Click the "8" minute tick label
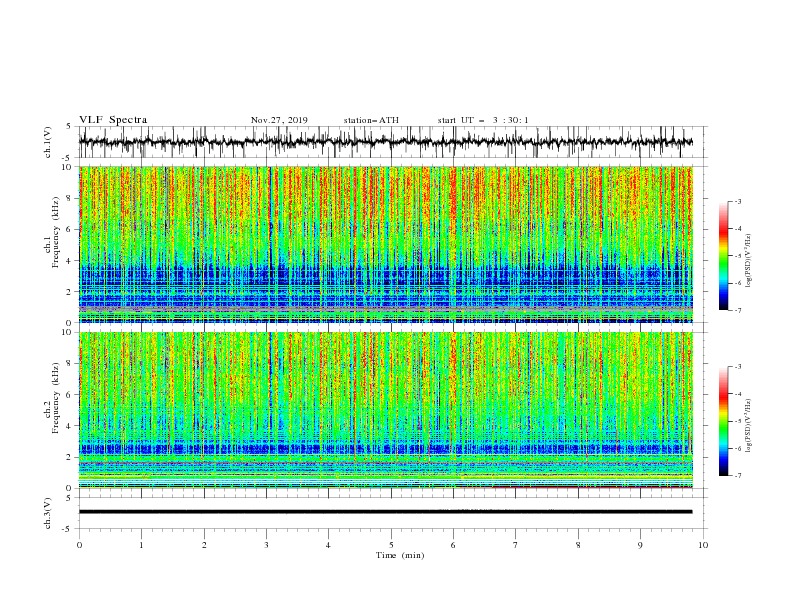 [578, 545]
